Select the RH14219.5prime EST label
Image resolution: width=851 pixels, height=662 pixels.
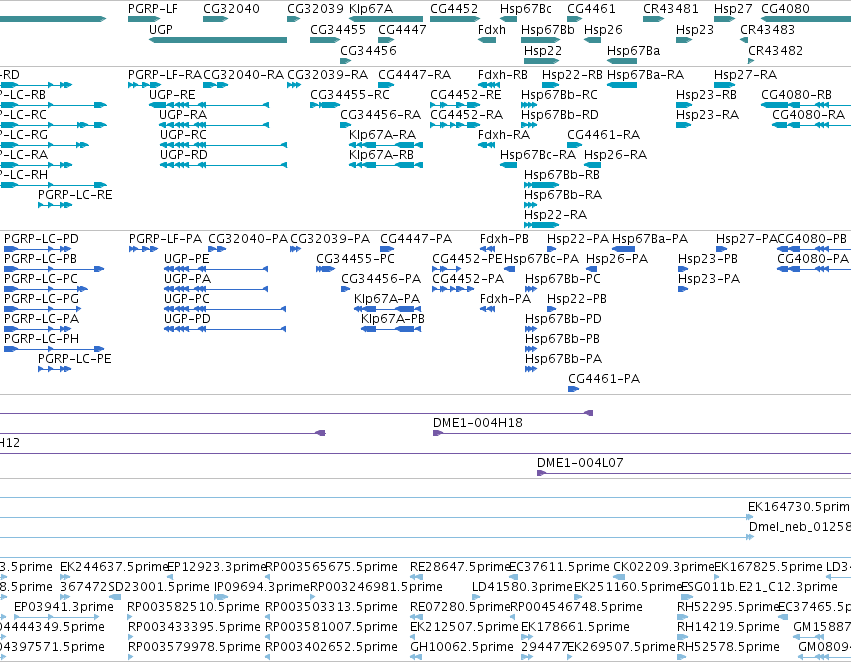point(728,627)
